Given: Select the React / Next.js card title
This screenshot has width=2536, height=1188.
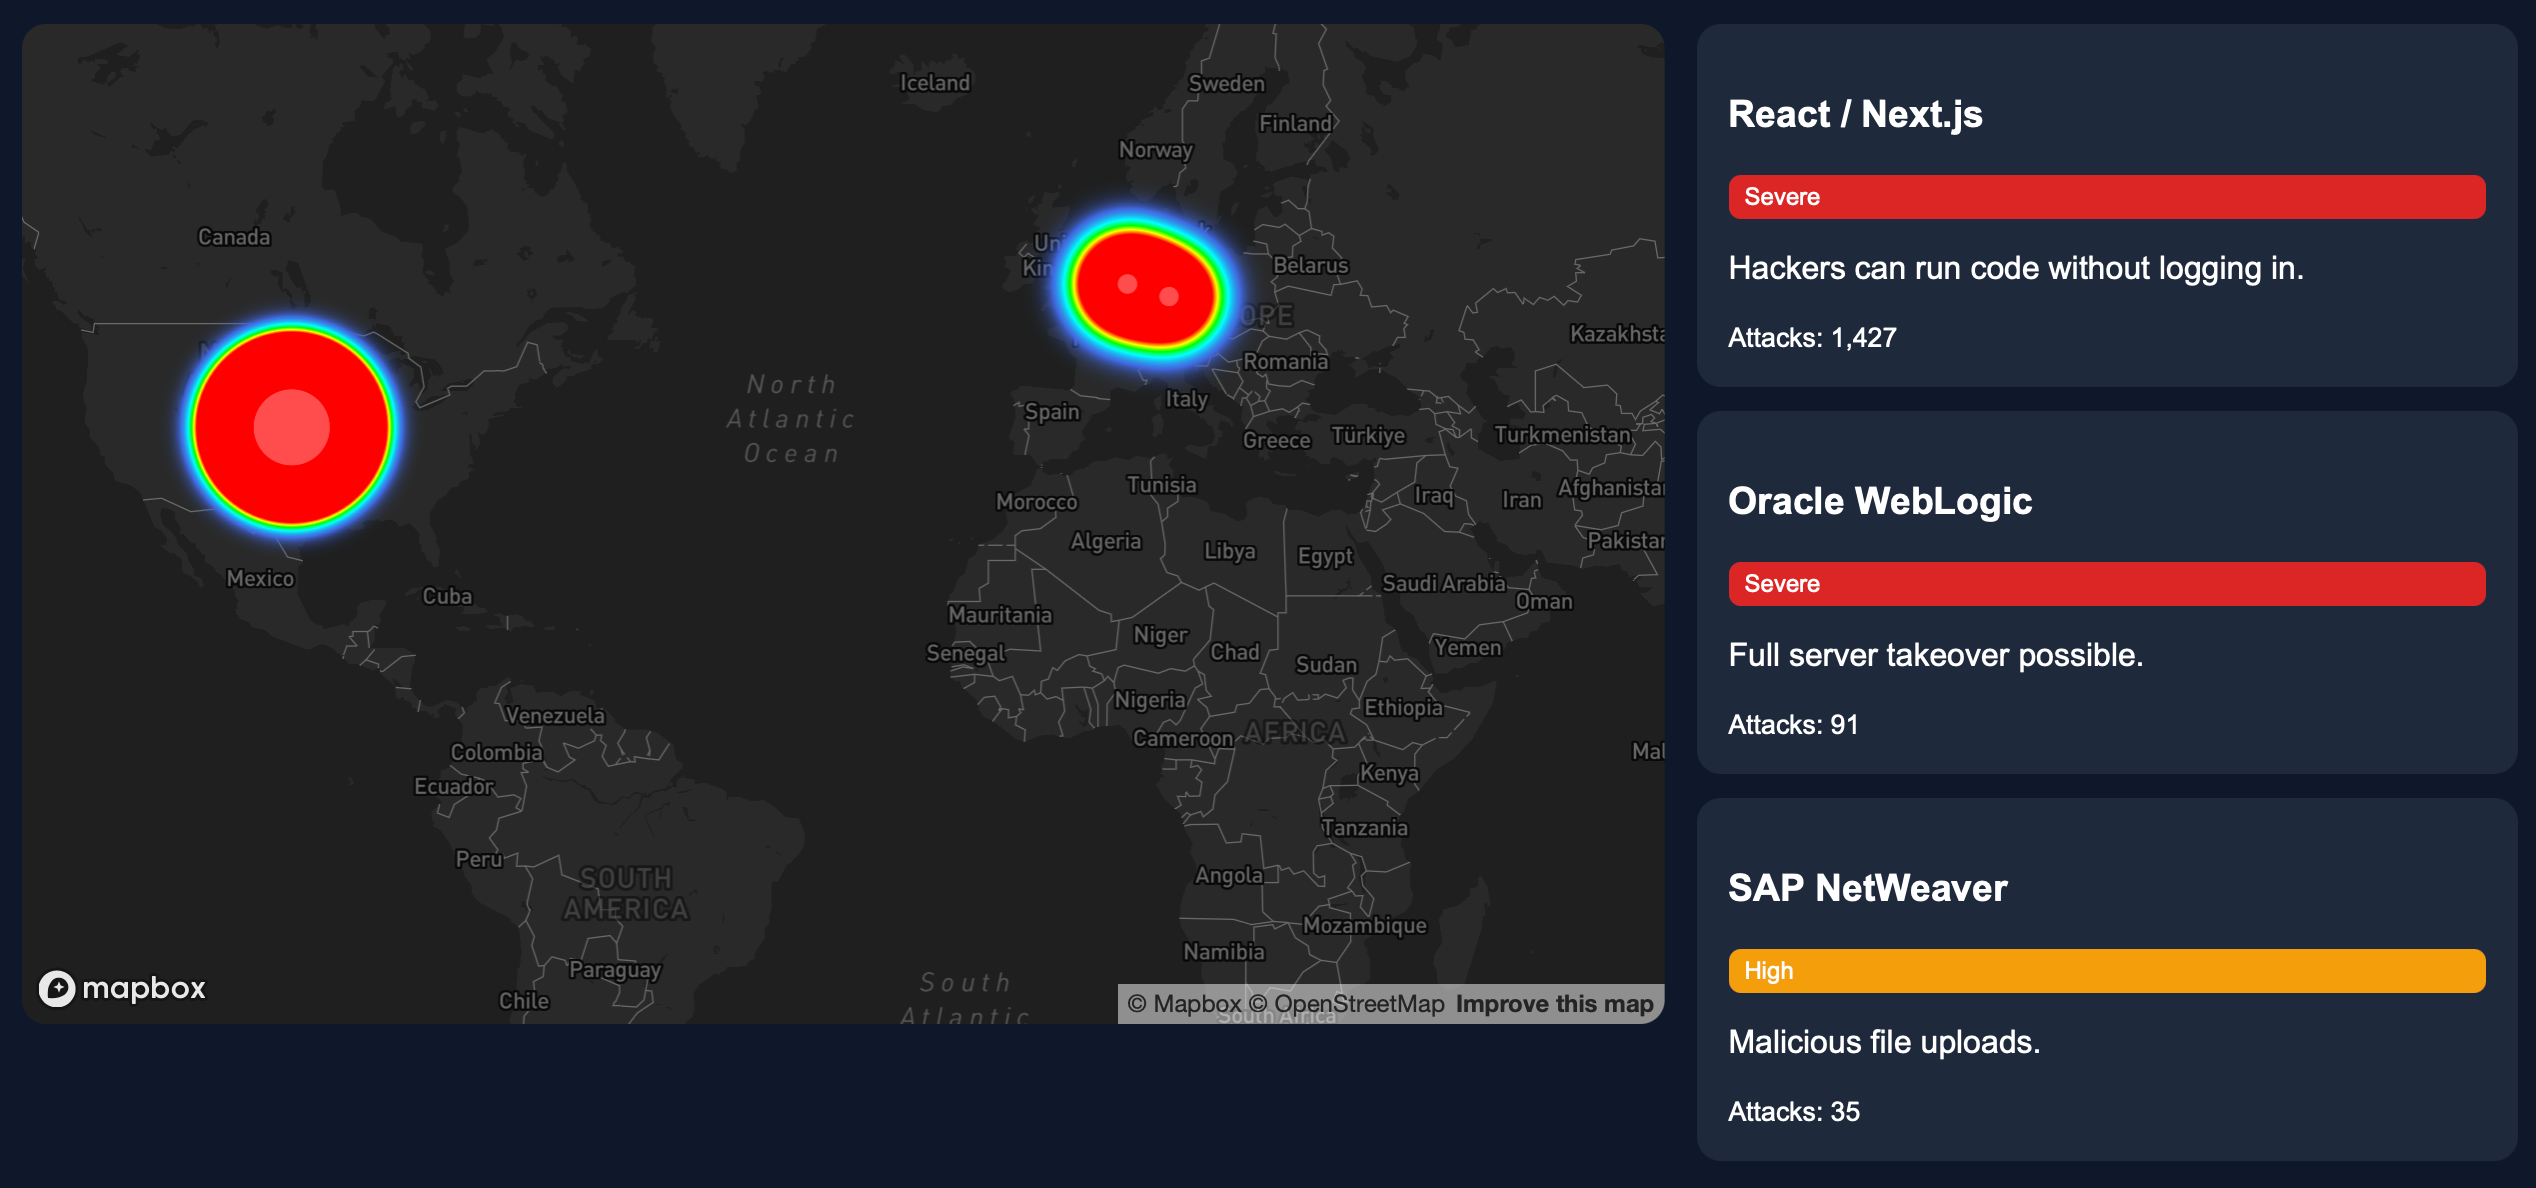Looking at the screenshot, I should coord(1855,114).
